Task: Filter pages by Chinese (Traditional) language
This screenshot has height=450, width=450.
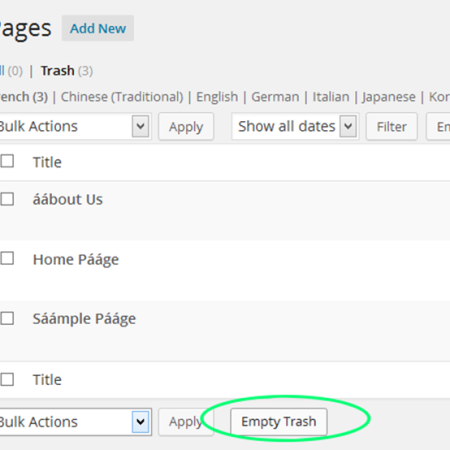Action: click(x=122, y=97)
